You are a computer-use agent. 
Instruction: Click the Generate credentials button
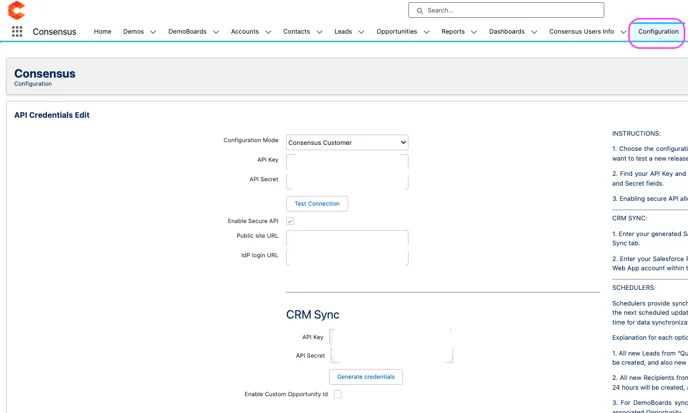[x=366, y=377]
